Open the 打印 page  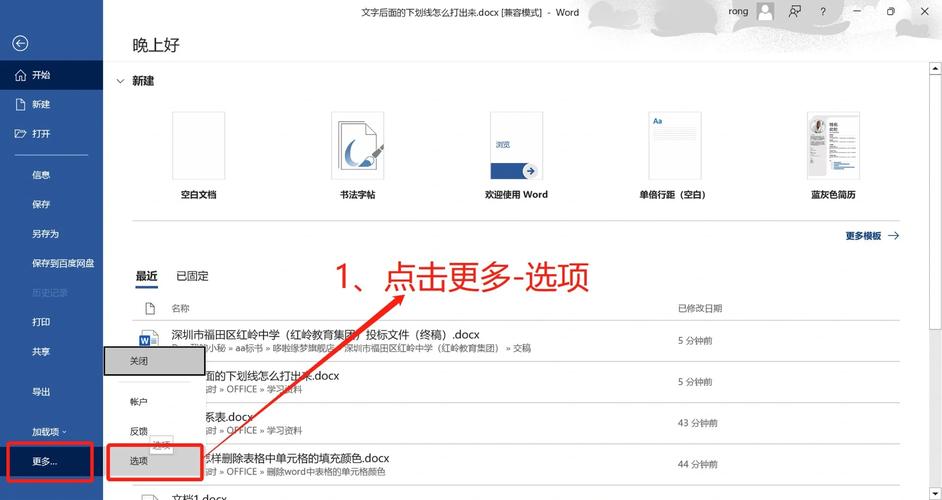[41, 322]
